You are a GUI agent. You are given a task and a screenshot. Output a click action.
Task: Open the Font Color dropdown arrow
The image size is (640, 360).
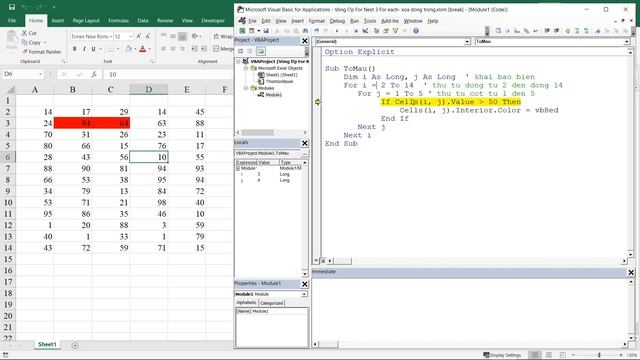point(150,49)
